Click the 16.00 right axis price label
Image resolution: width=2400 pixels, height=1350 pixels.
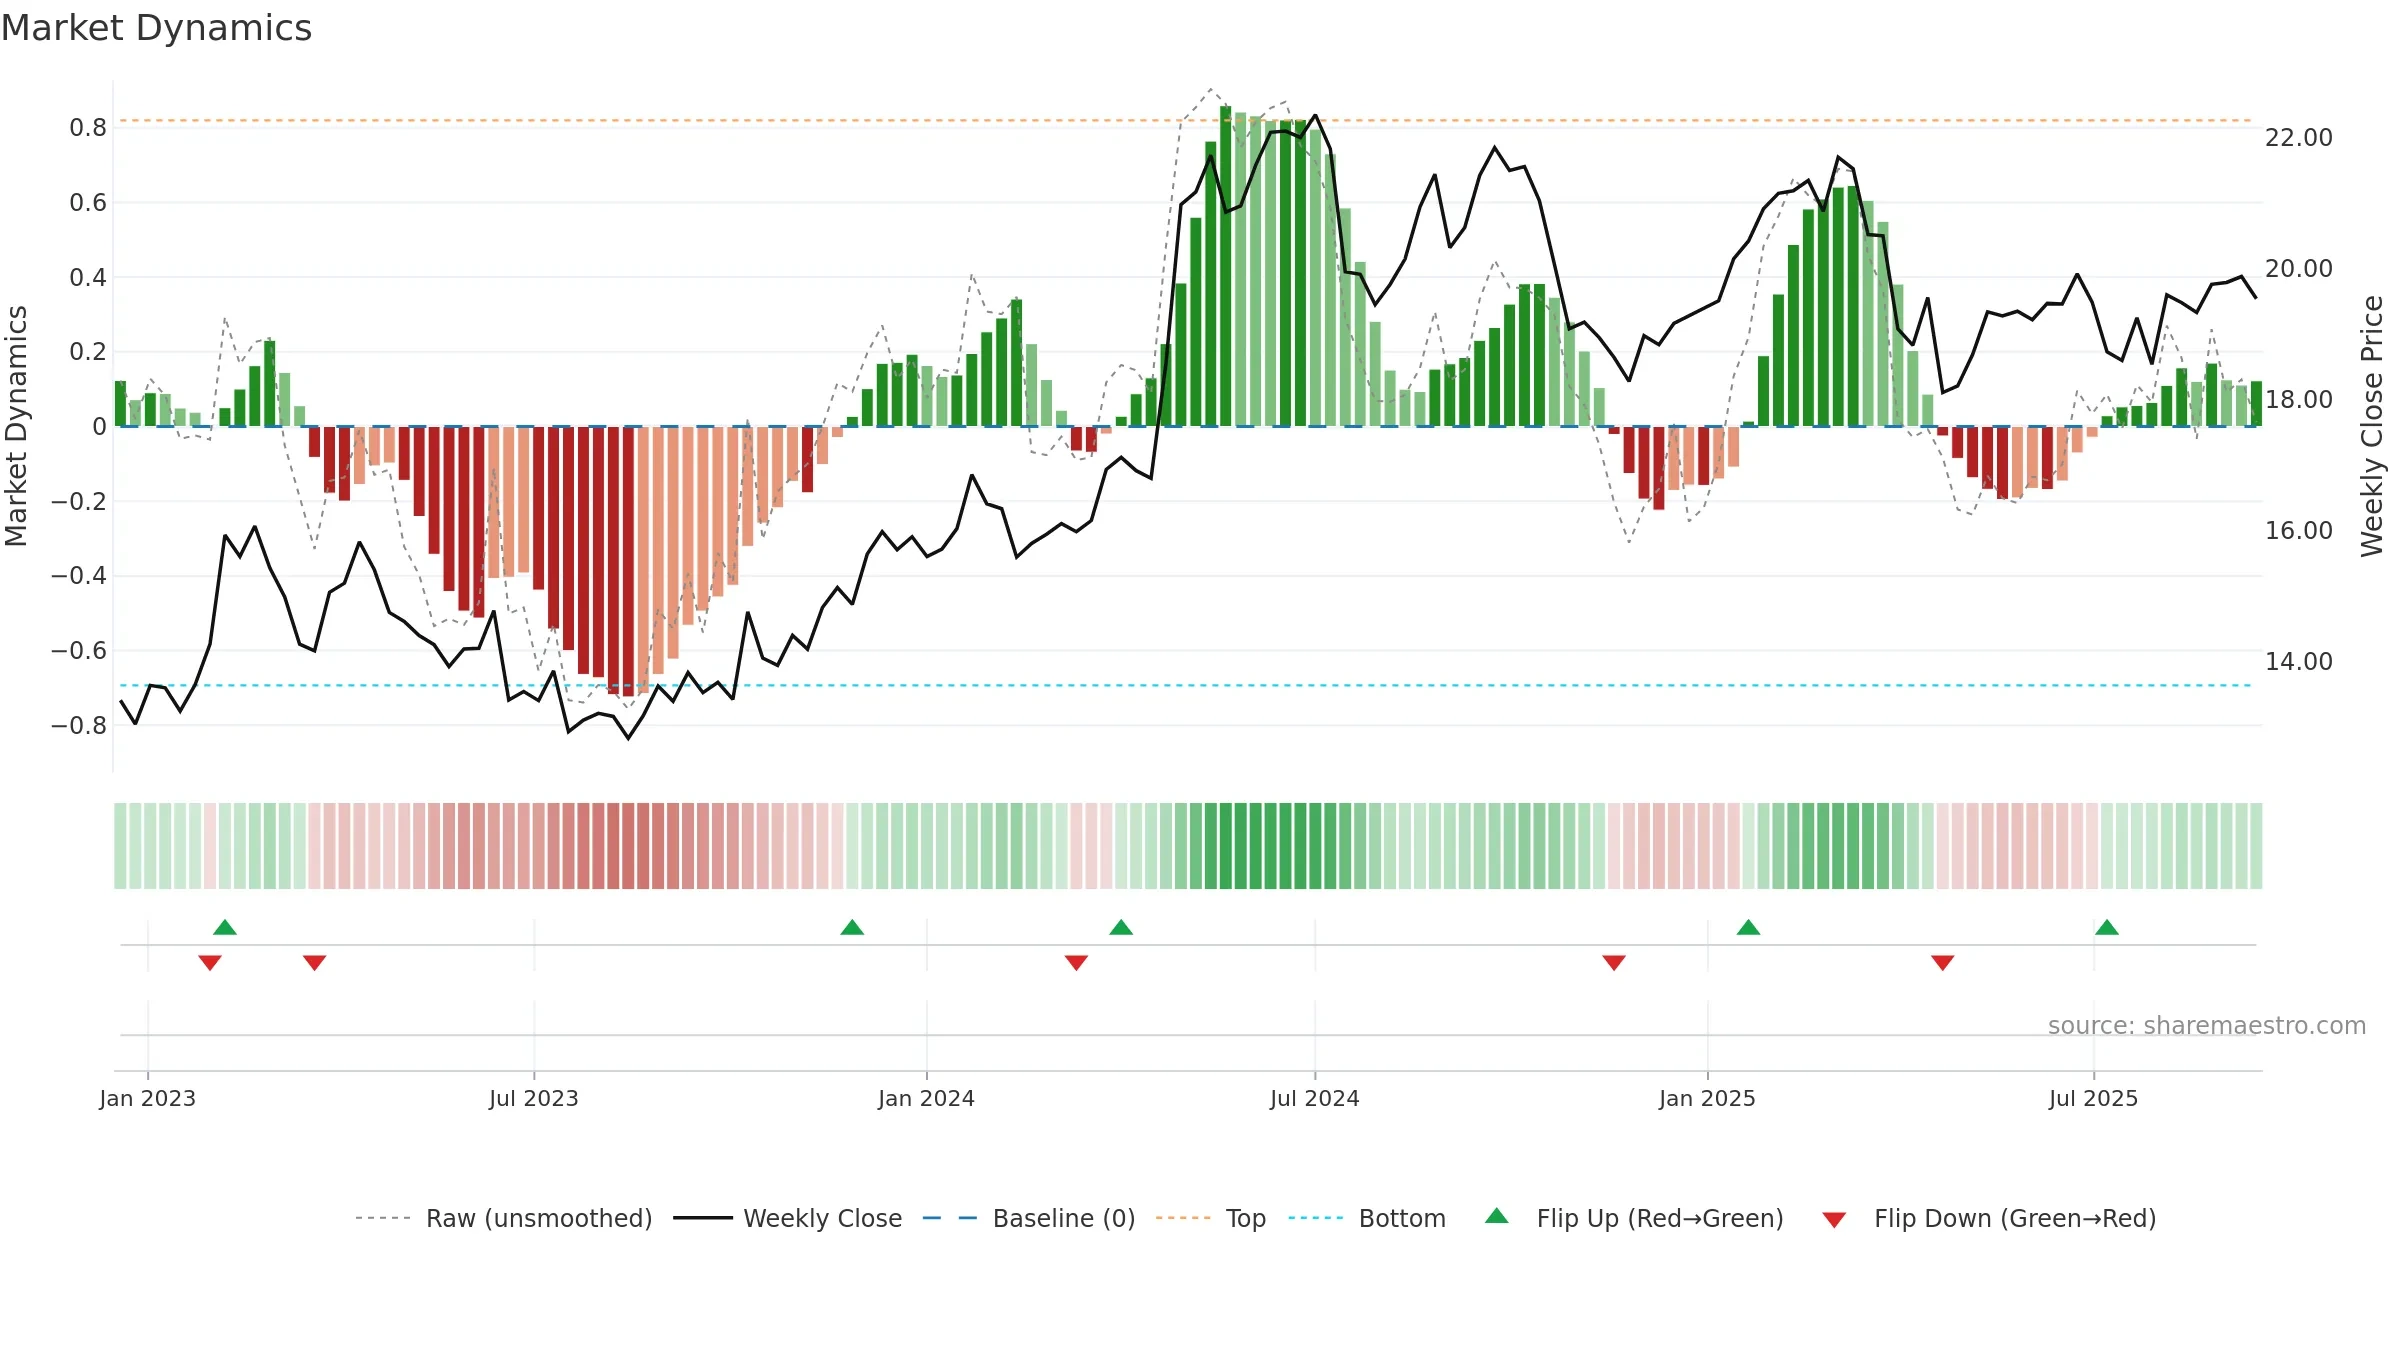coord(2299,531)
